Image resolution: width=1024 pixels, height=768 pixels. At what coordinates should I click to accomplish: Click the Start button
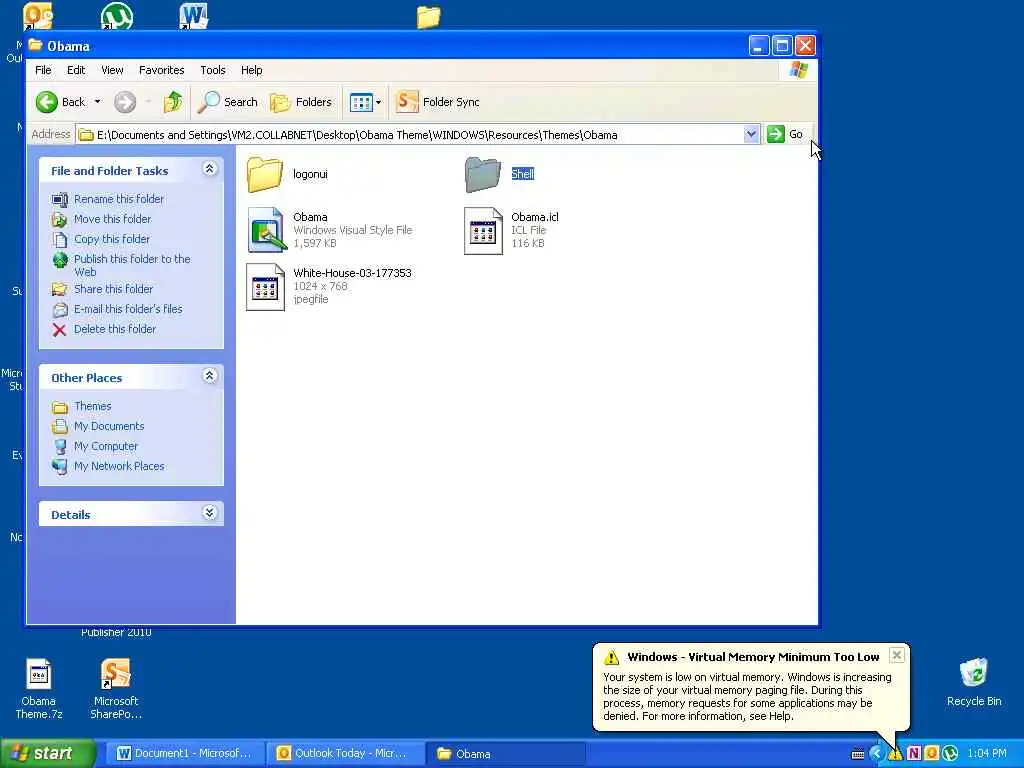pos(48,754)
